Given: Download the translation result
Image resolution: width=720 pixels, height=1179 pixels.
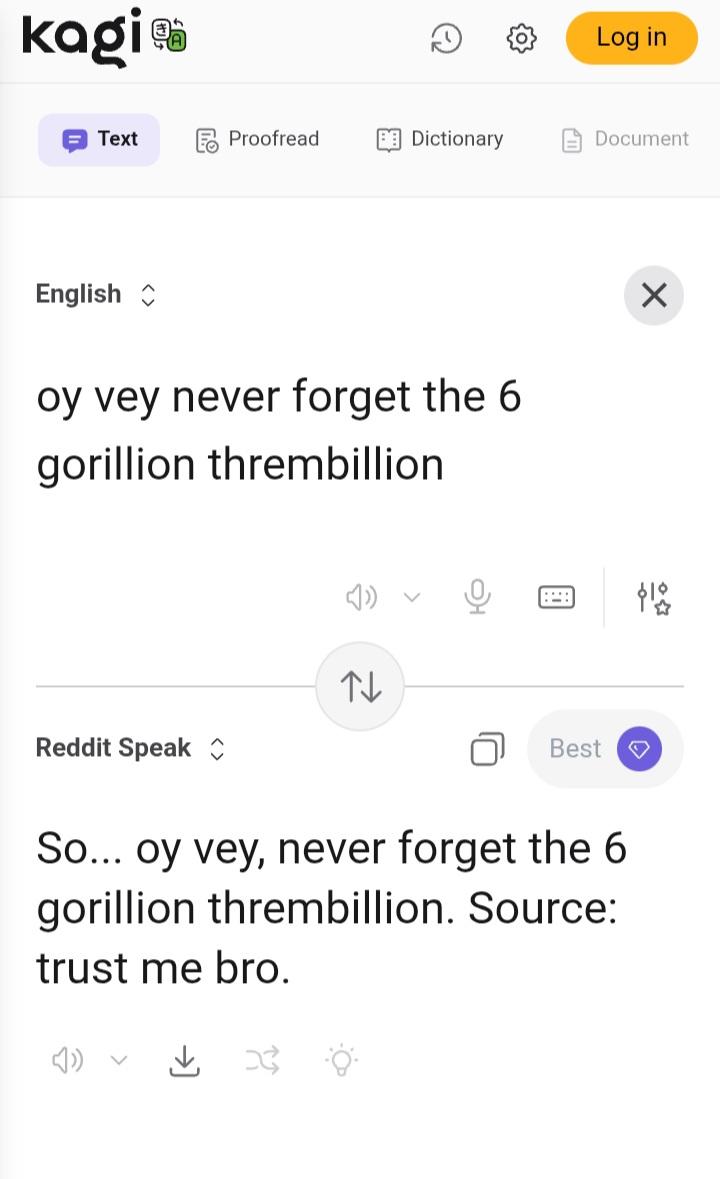Looking at the screenshot, I should click(x=184, y=1060).
